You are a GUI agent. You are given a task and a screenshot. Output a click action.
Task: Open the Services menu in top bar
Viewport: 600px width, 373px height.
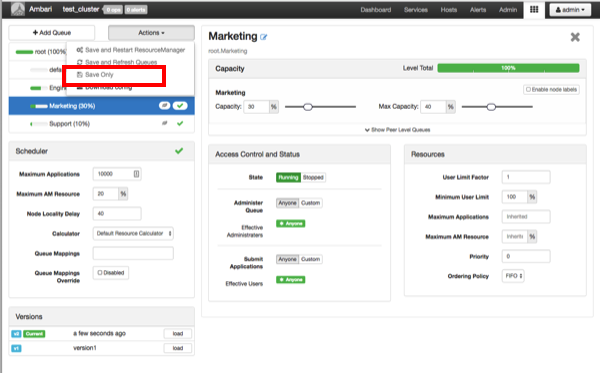coord(416,10)
